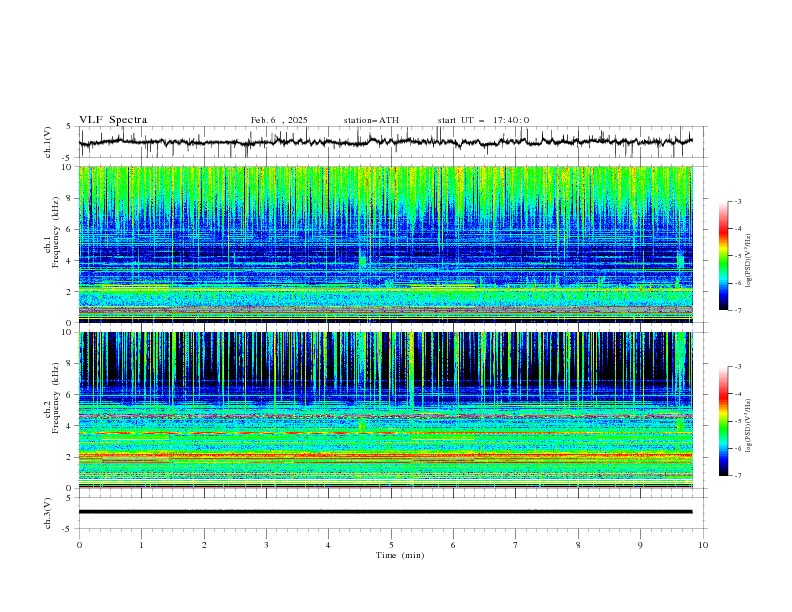Viewport: 792px width, 612px height.
Task: Click the upper 'log(PSD)(V²/Hz)' colorbar label
Action: point(749,261)
